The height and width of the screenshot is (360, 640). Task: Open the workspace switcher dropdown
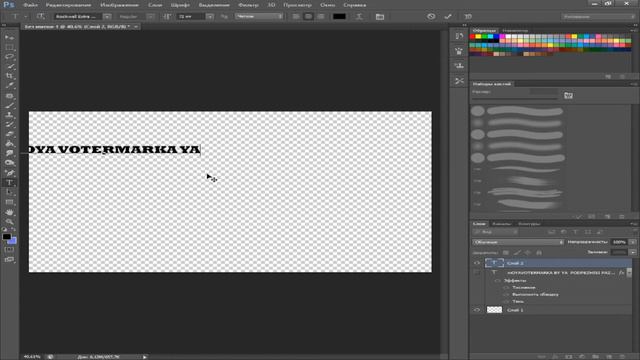[598, 17]
